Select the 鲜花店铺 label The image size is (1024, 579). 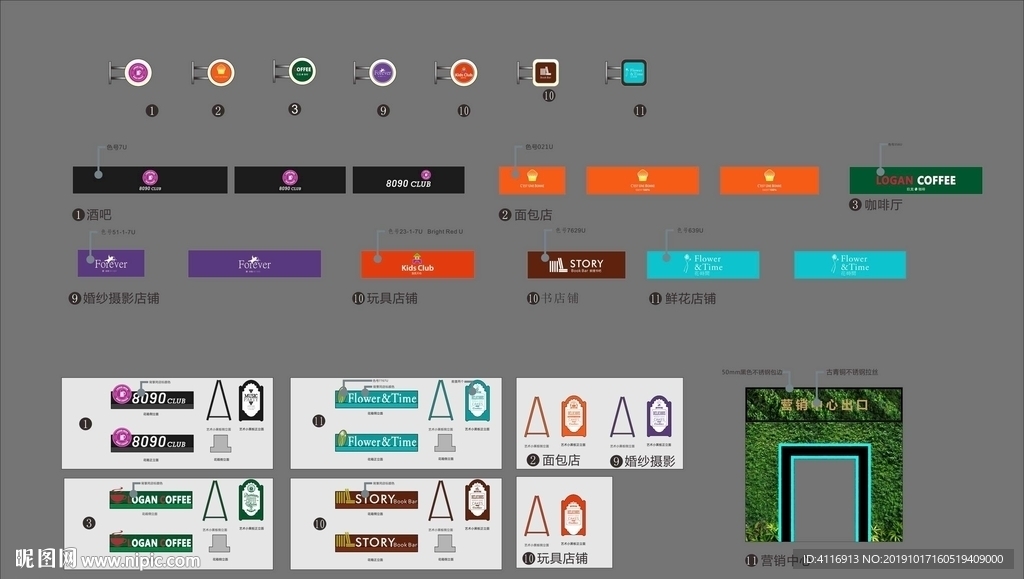tap(690, 299)
